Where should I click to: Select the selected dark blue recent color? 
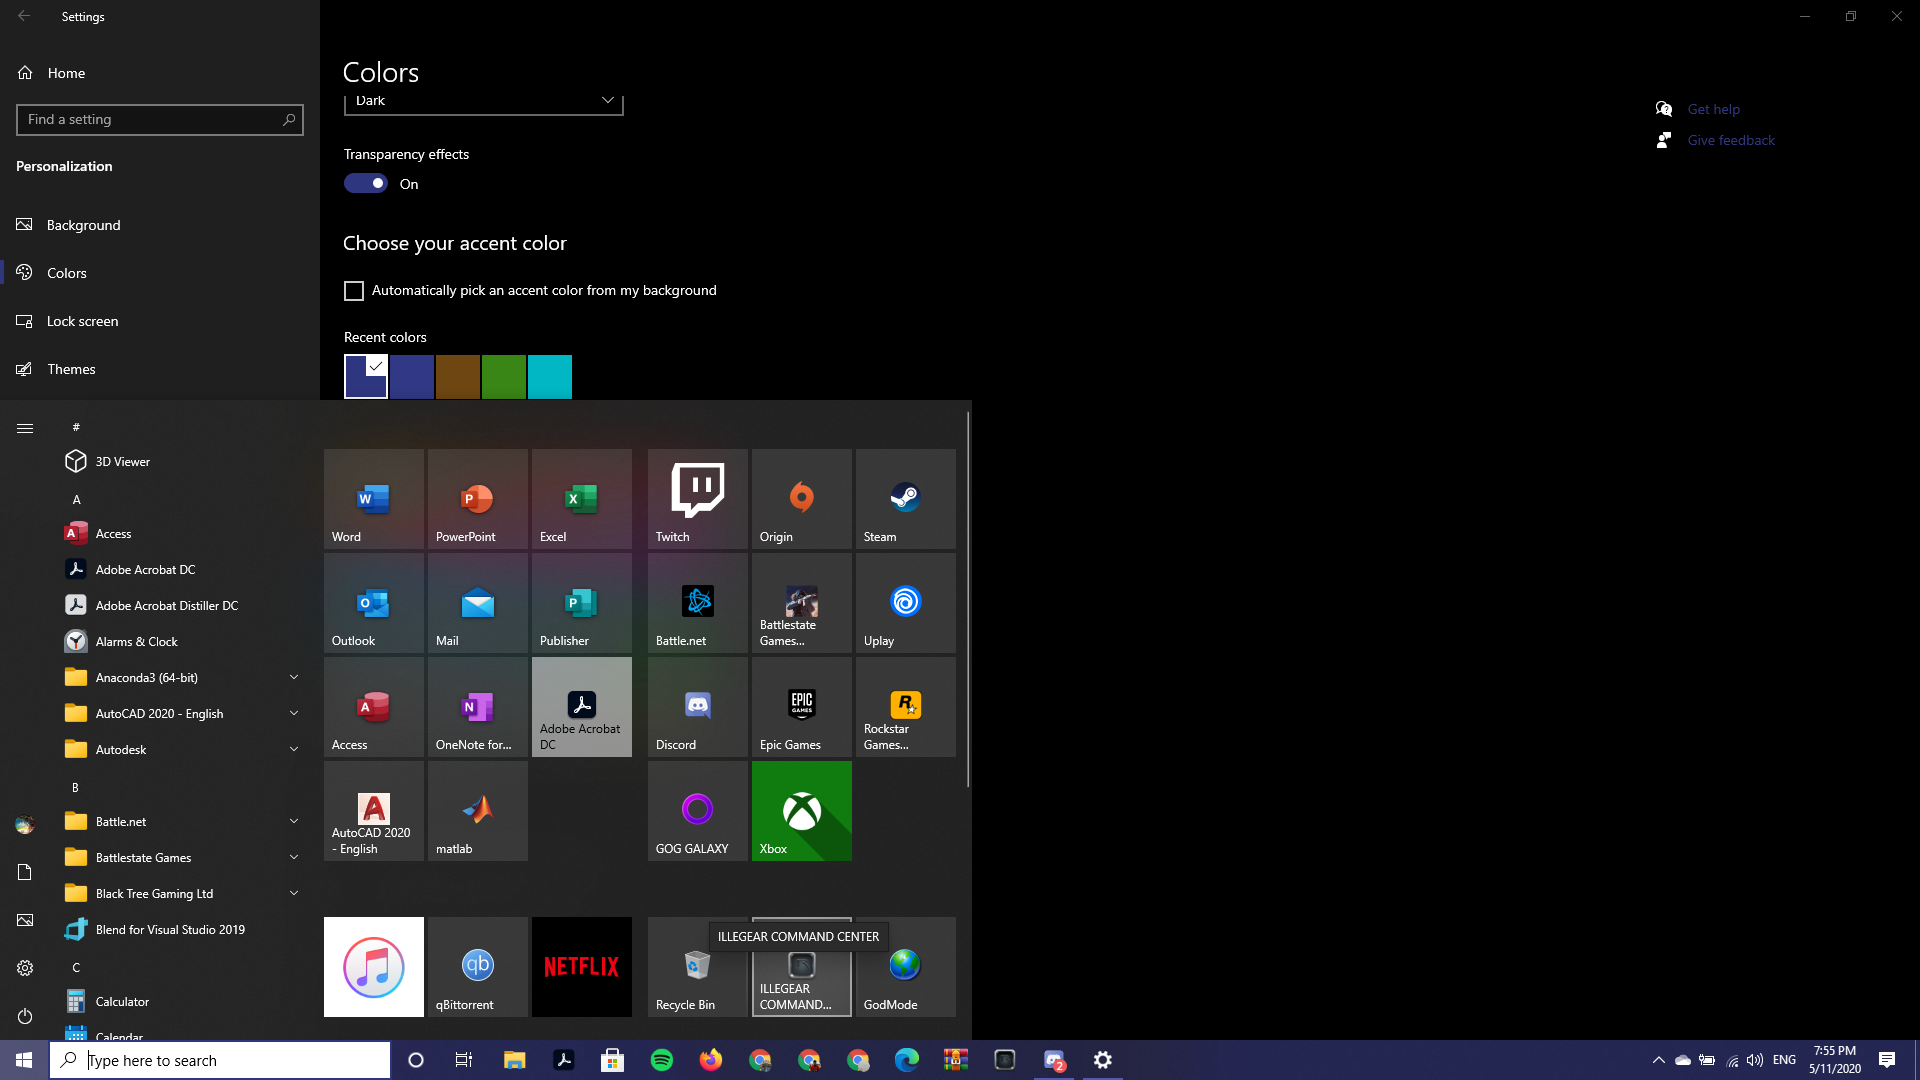click(x=366, y=377)
